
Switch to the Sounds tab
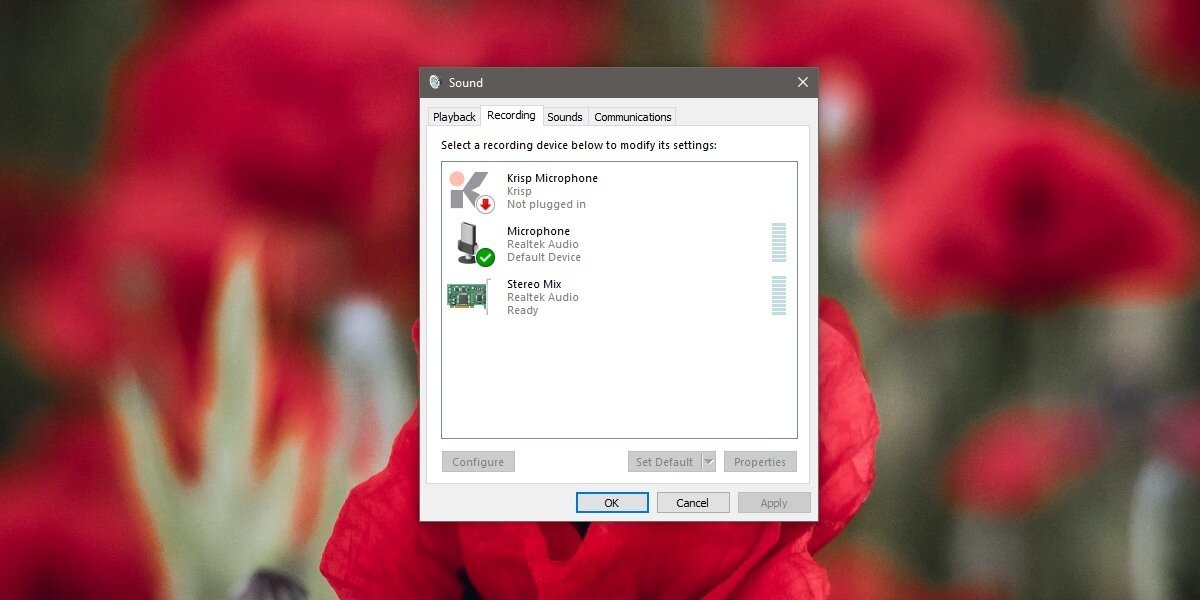point(565,116)
